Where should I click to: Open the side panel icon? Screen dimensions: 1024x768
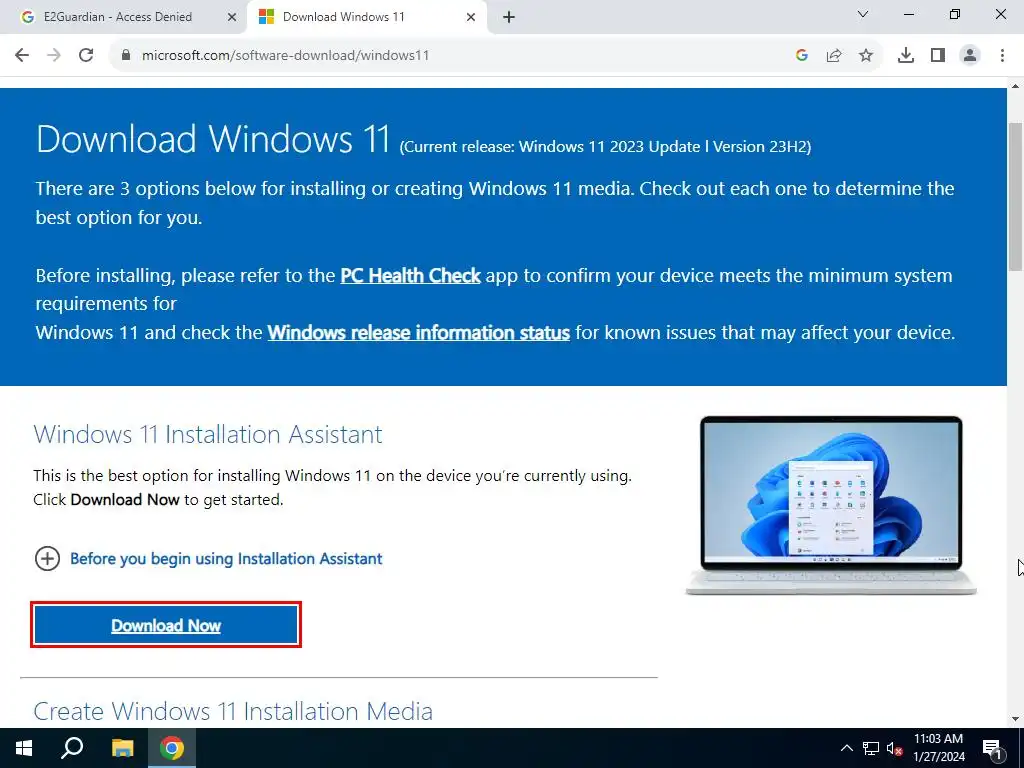938,56
